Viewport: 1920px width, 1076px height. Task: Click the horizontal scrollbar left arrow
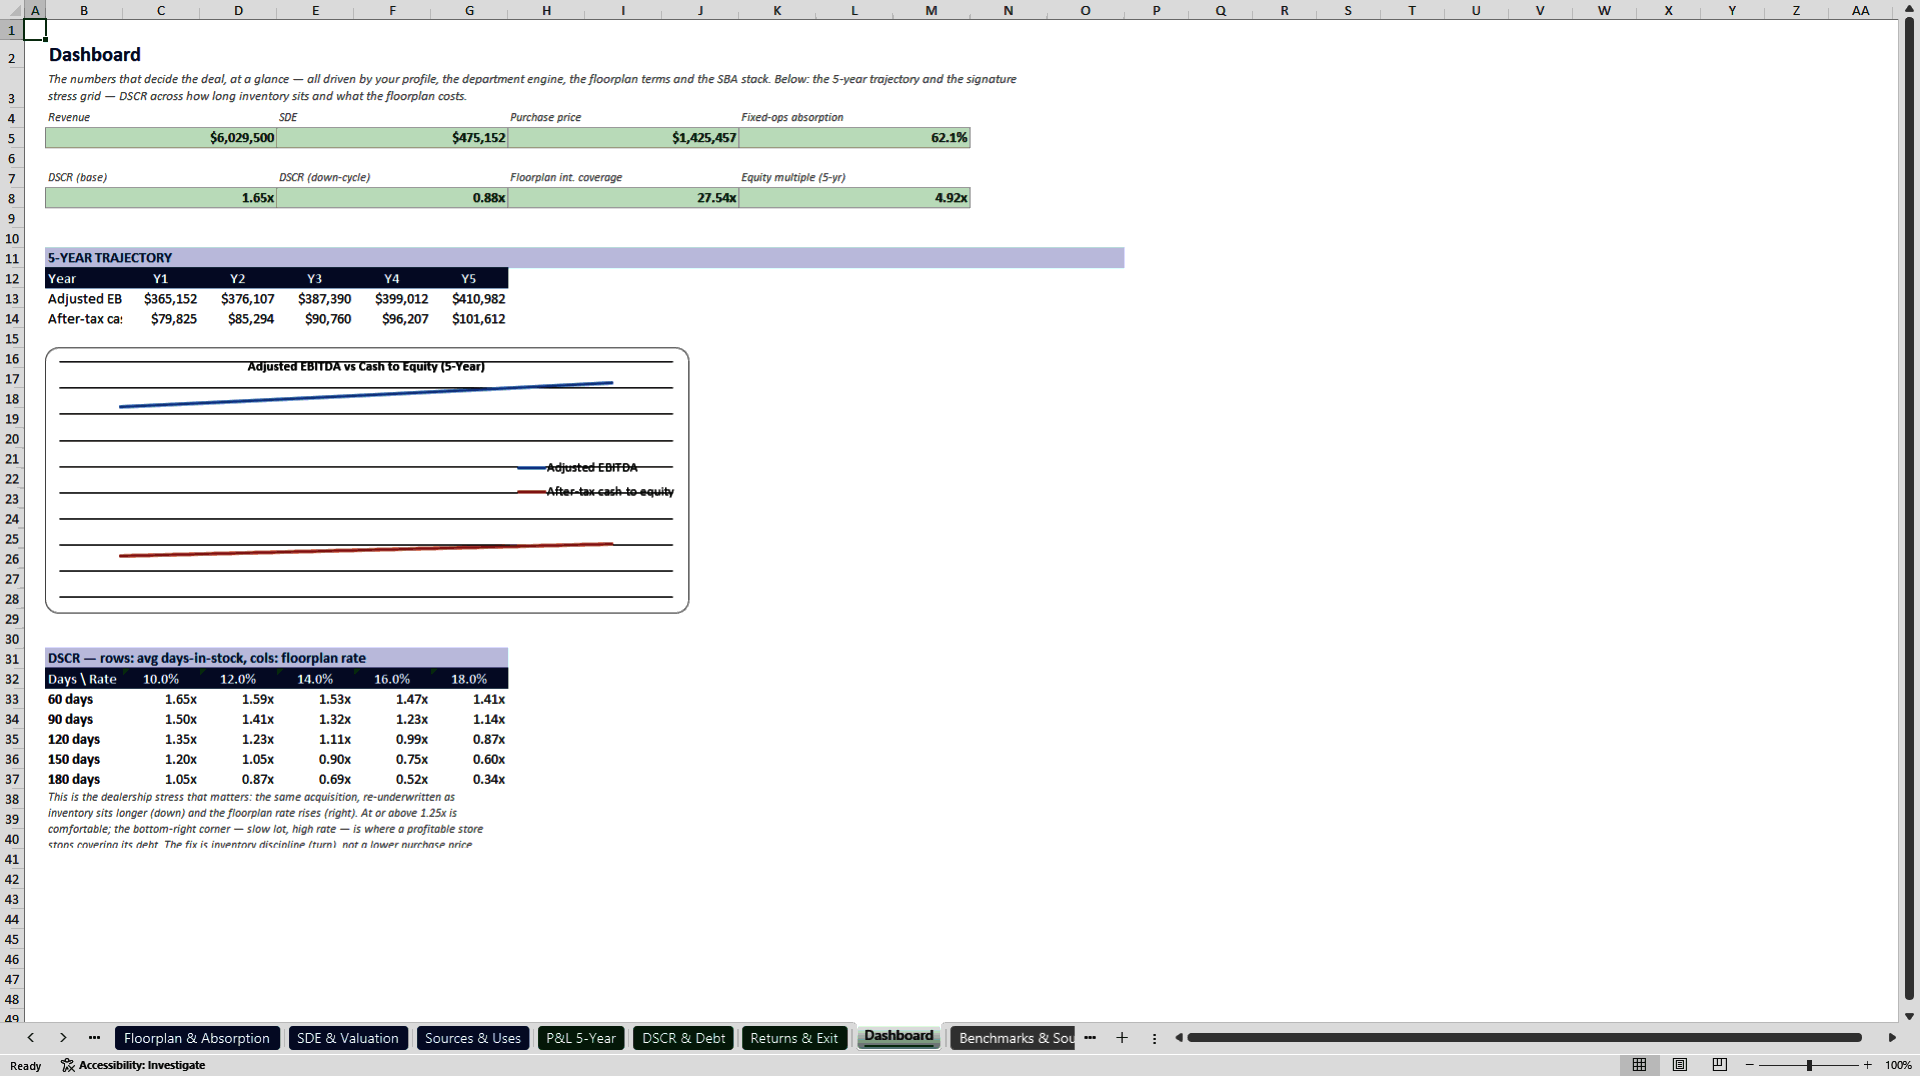(1179, 1038)
